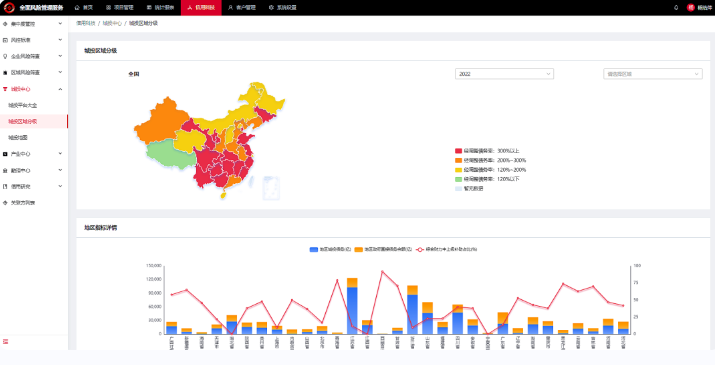This screenshot has width=715, height=365.
Task: Expand the 信用研究 sidebar chevron
Action: point(60,186)
